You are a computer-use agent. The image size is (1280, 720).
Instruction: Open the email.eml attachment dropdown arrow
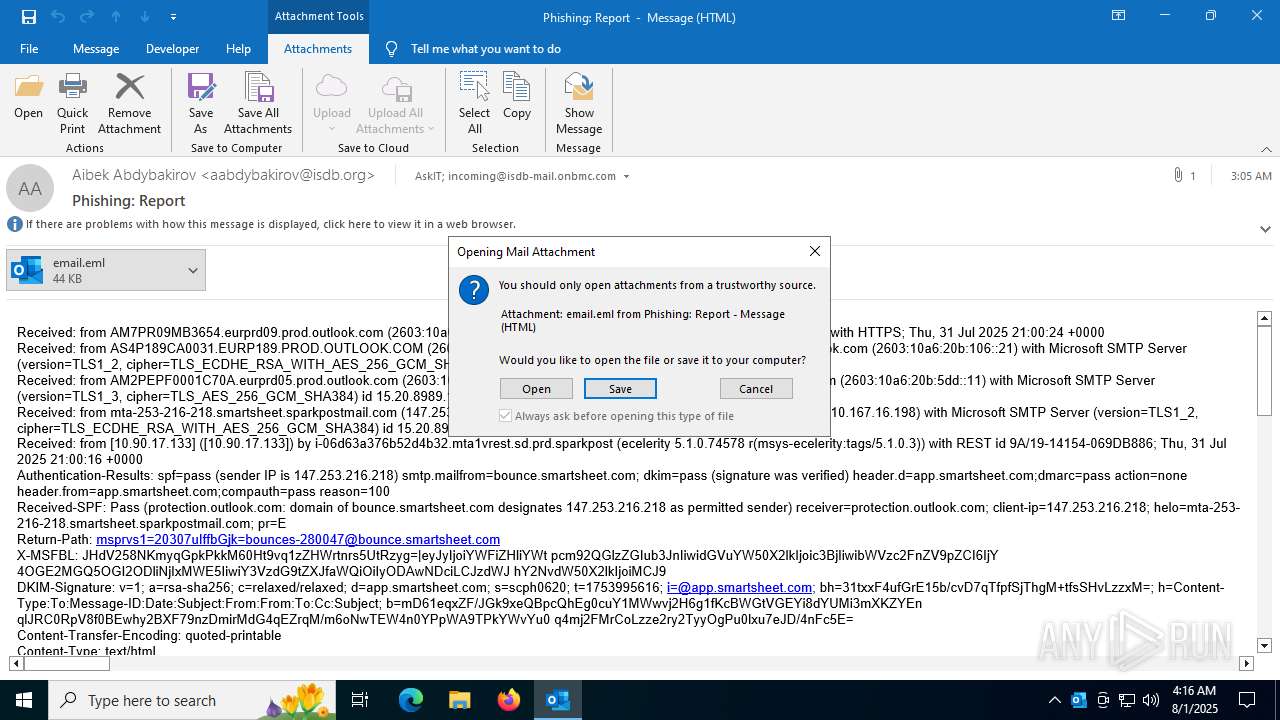(x=193, y=270)
